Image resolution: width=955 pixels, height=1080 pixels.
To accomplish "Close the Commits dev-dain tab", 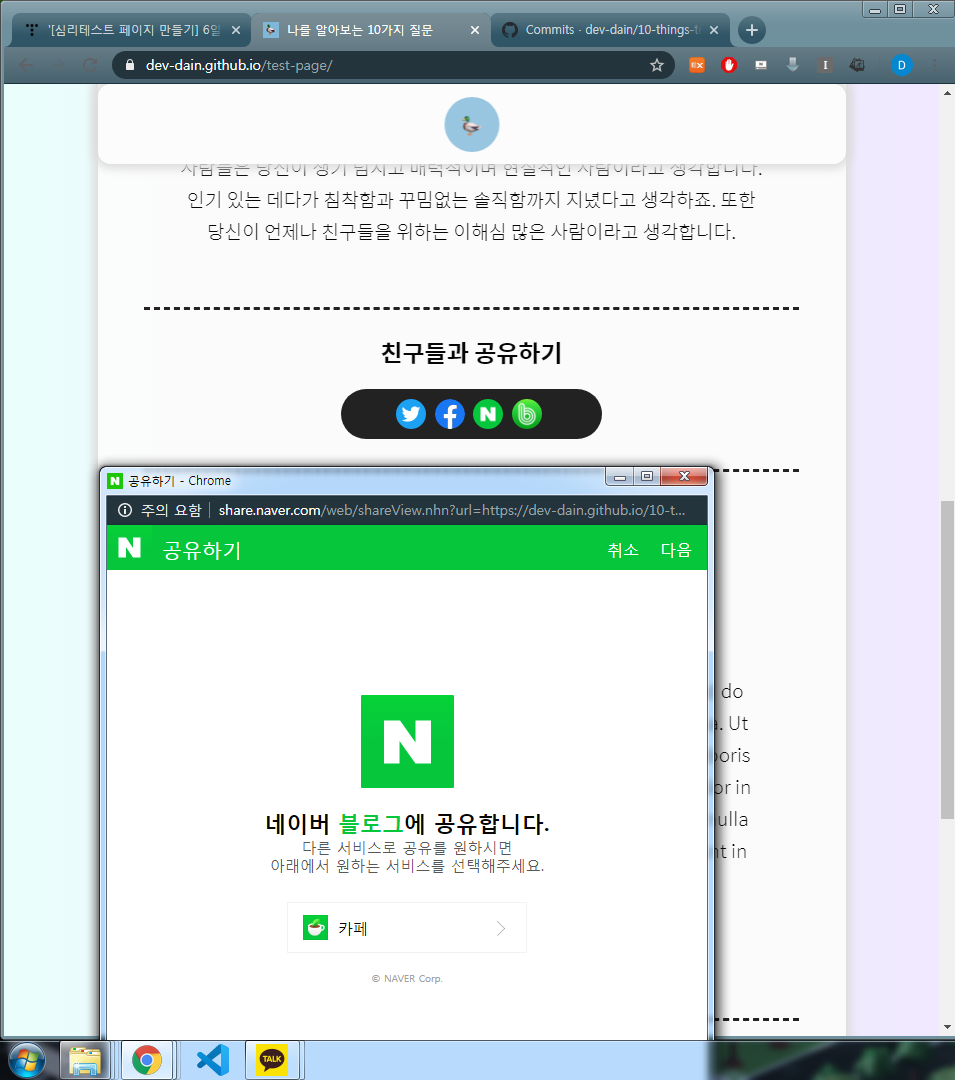I will [714, 30].
